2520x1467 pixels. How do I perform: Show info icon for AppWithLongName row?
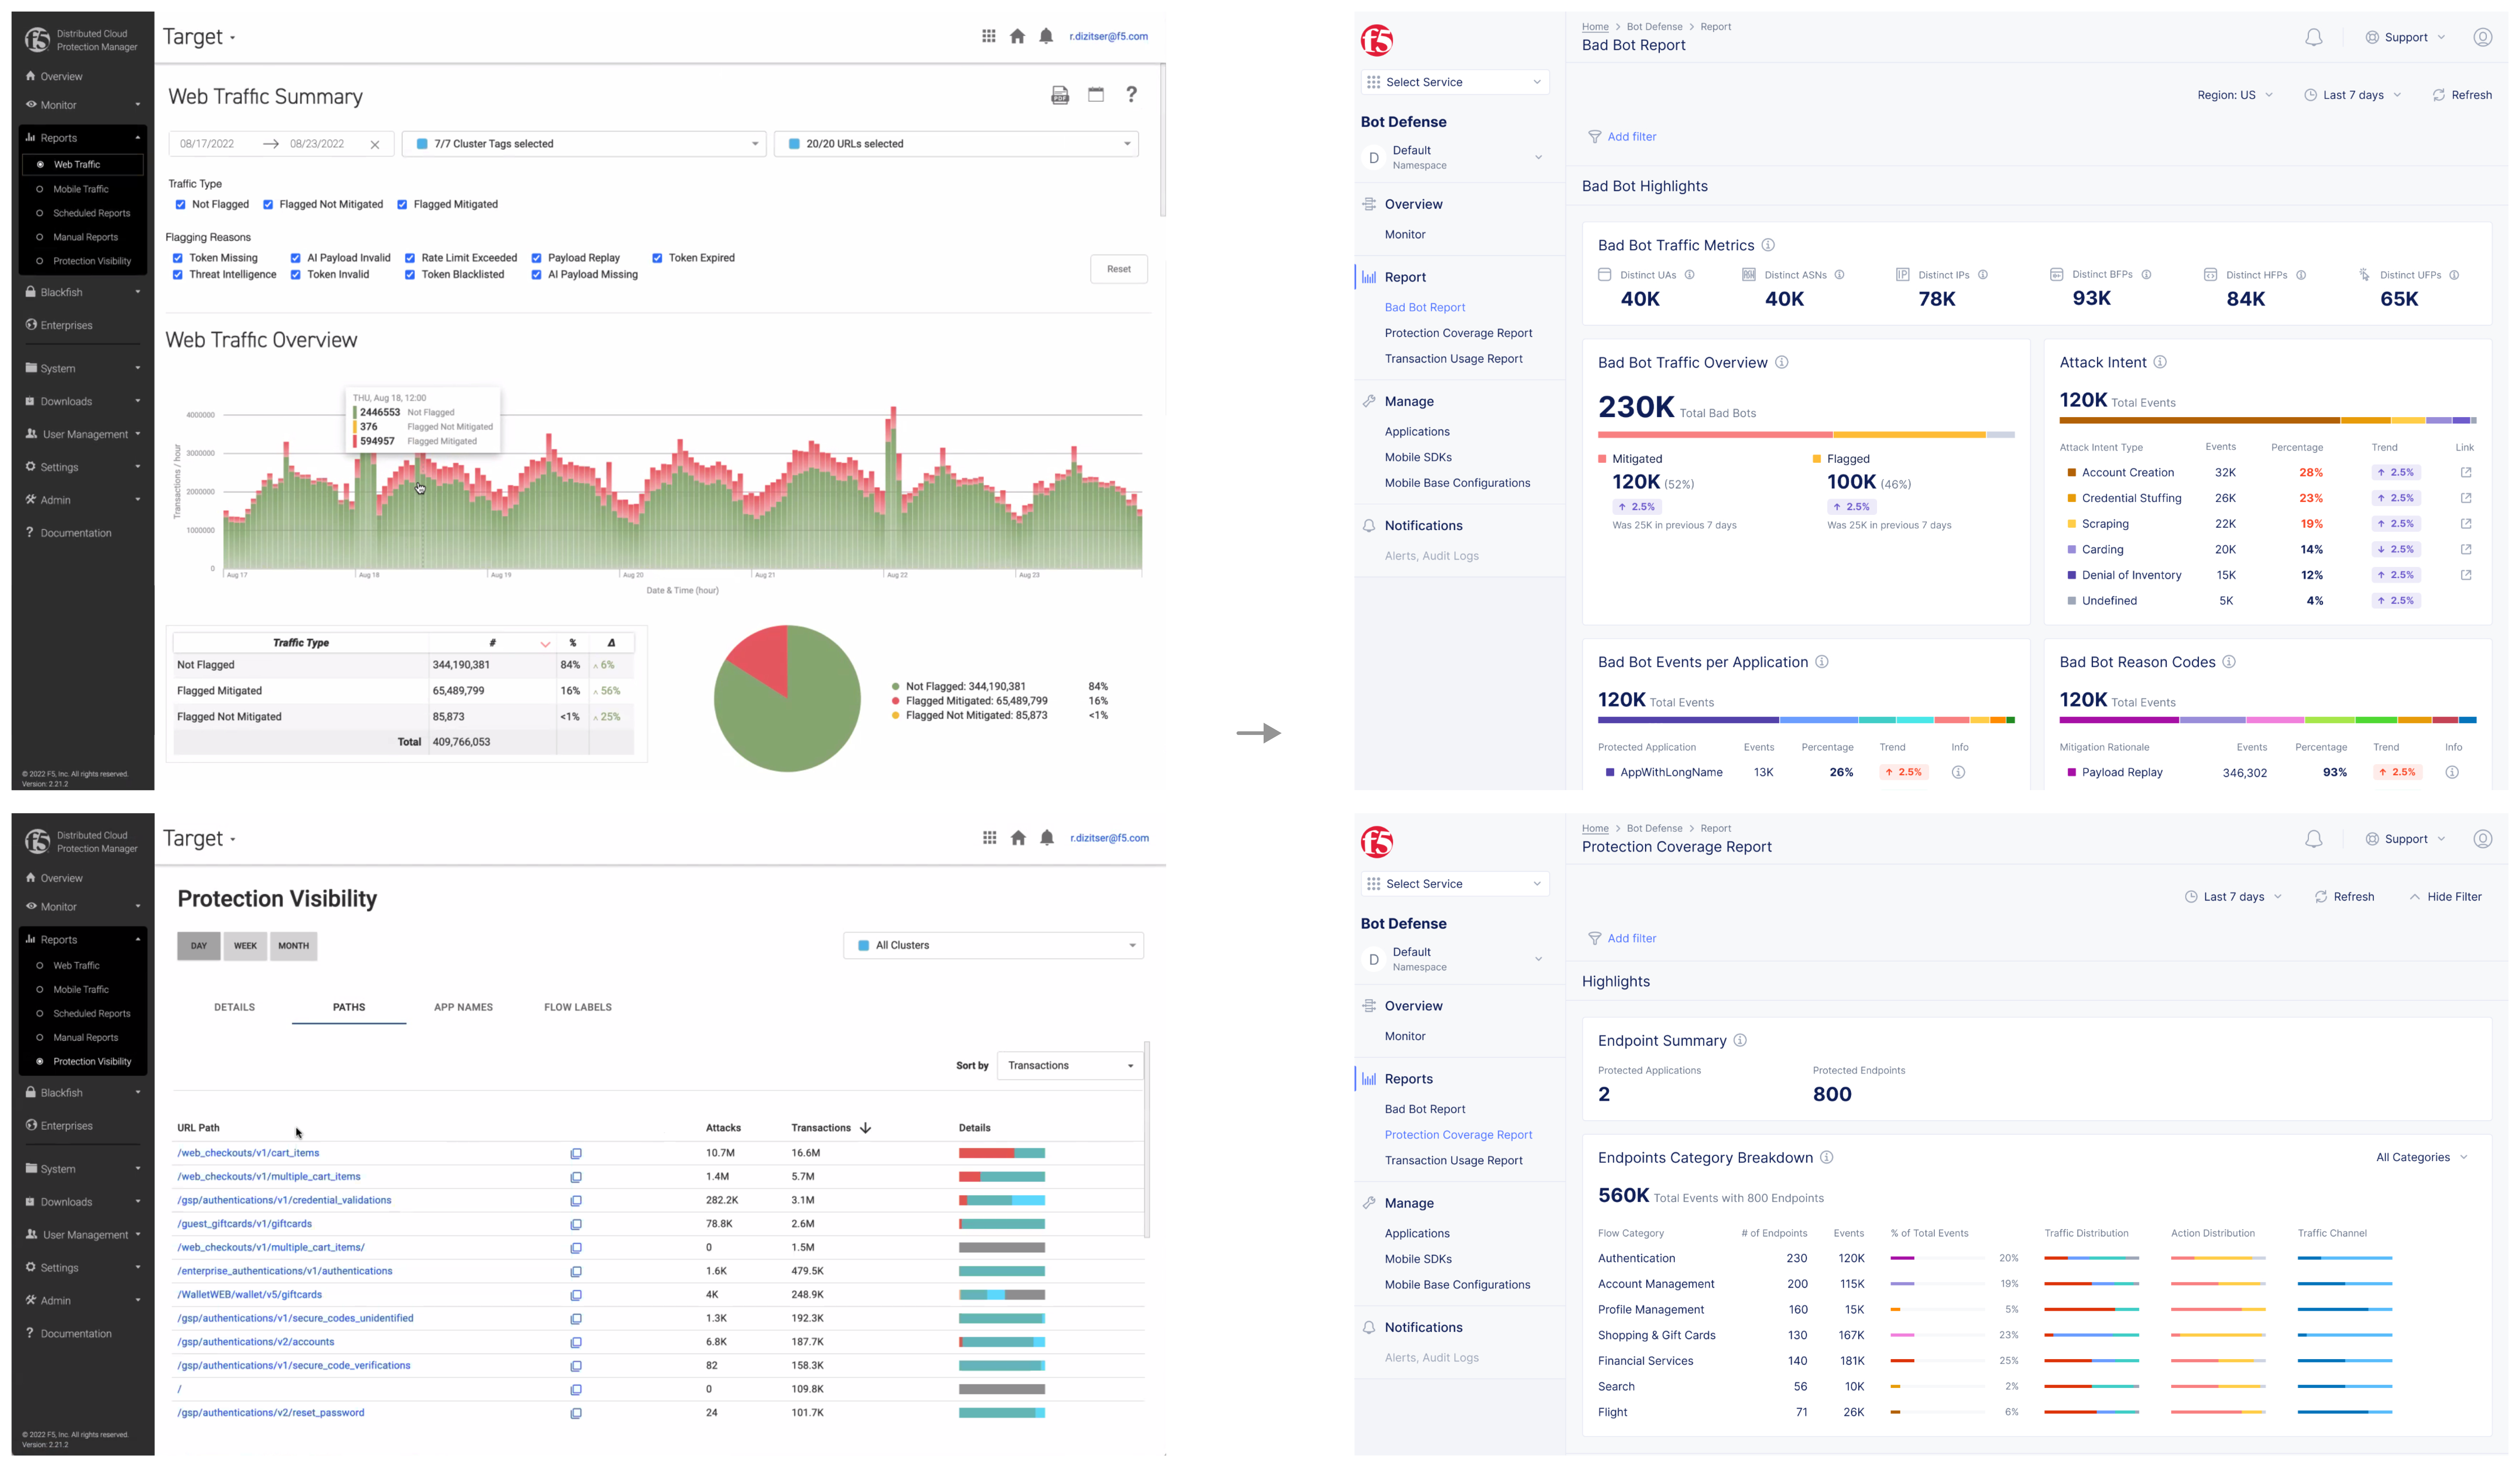point(1958,772)
